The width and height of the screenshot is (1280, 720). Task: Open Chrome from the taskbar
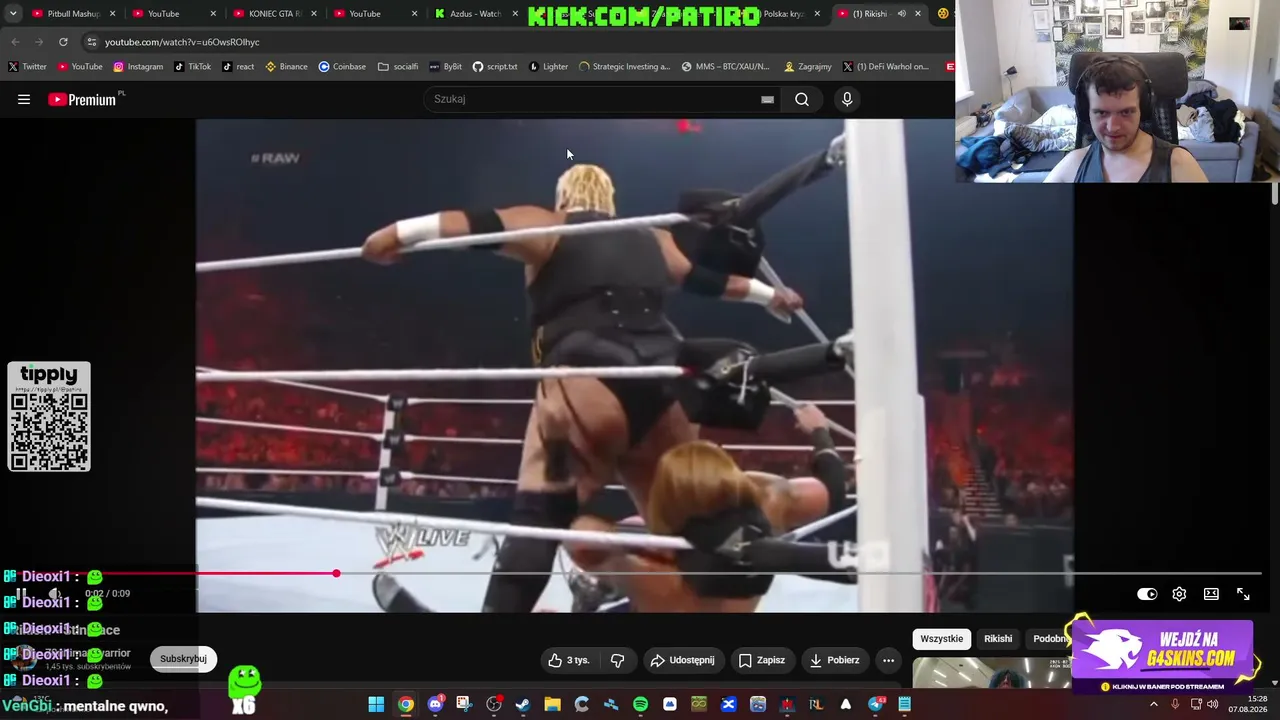click(405, 704)
